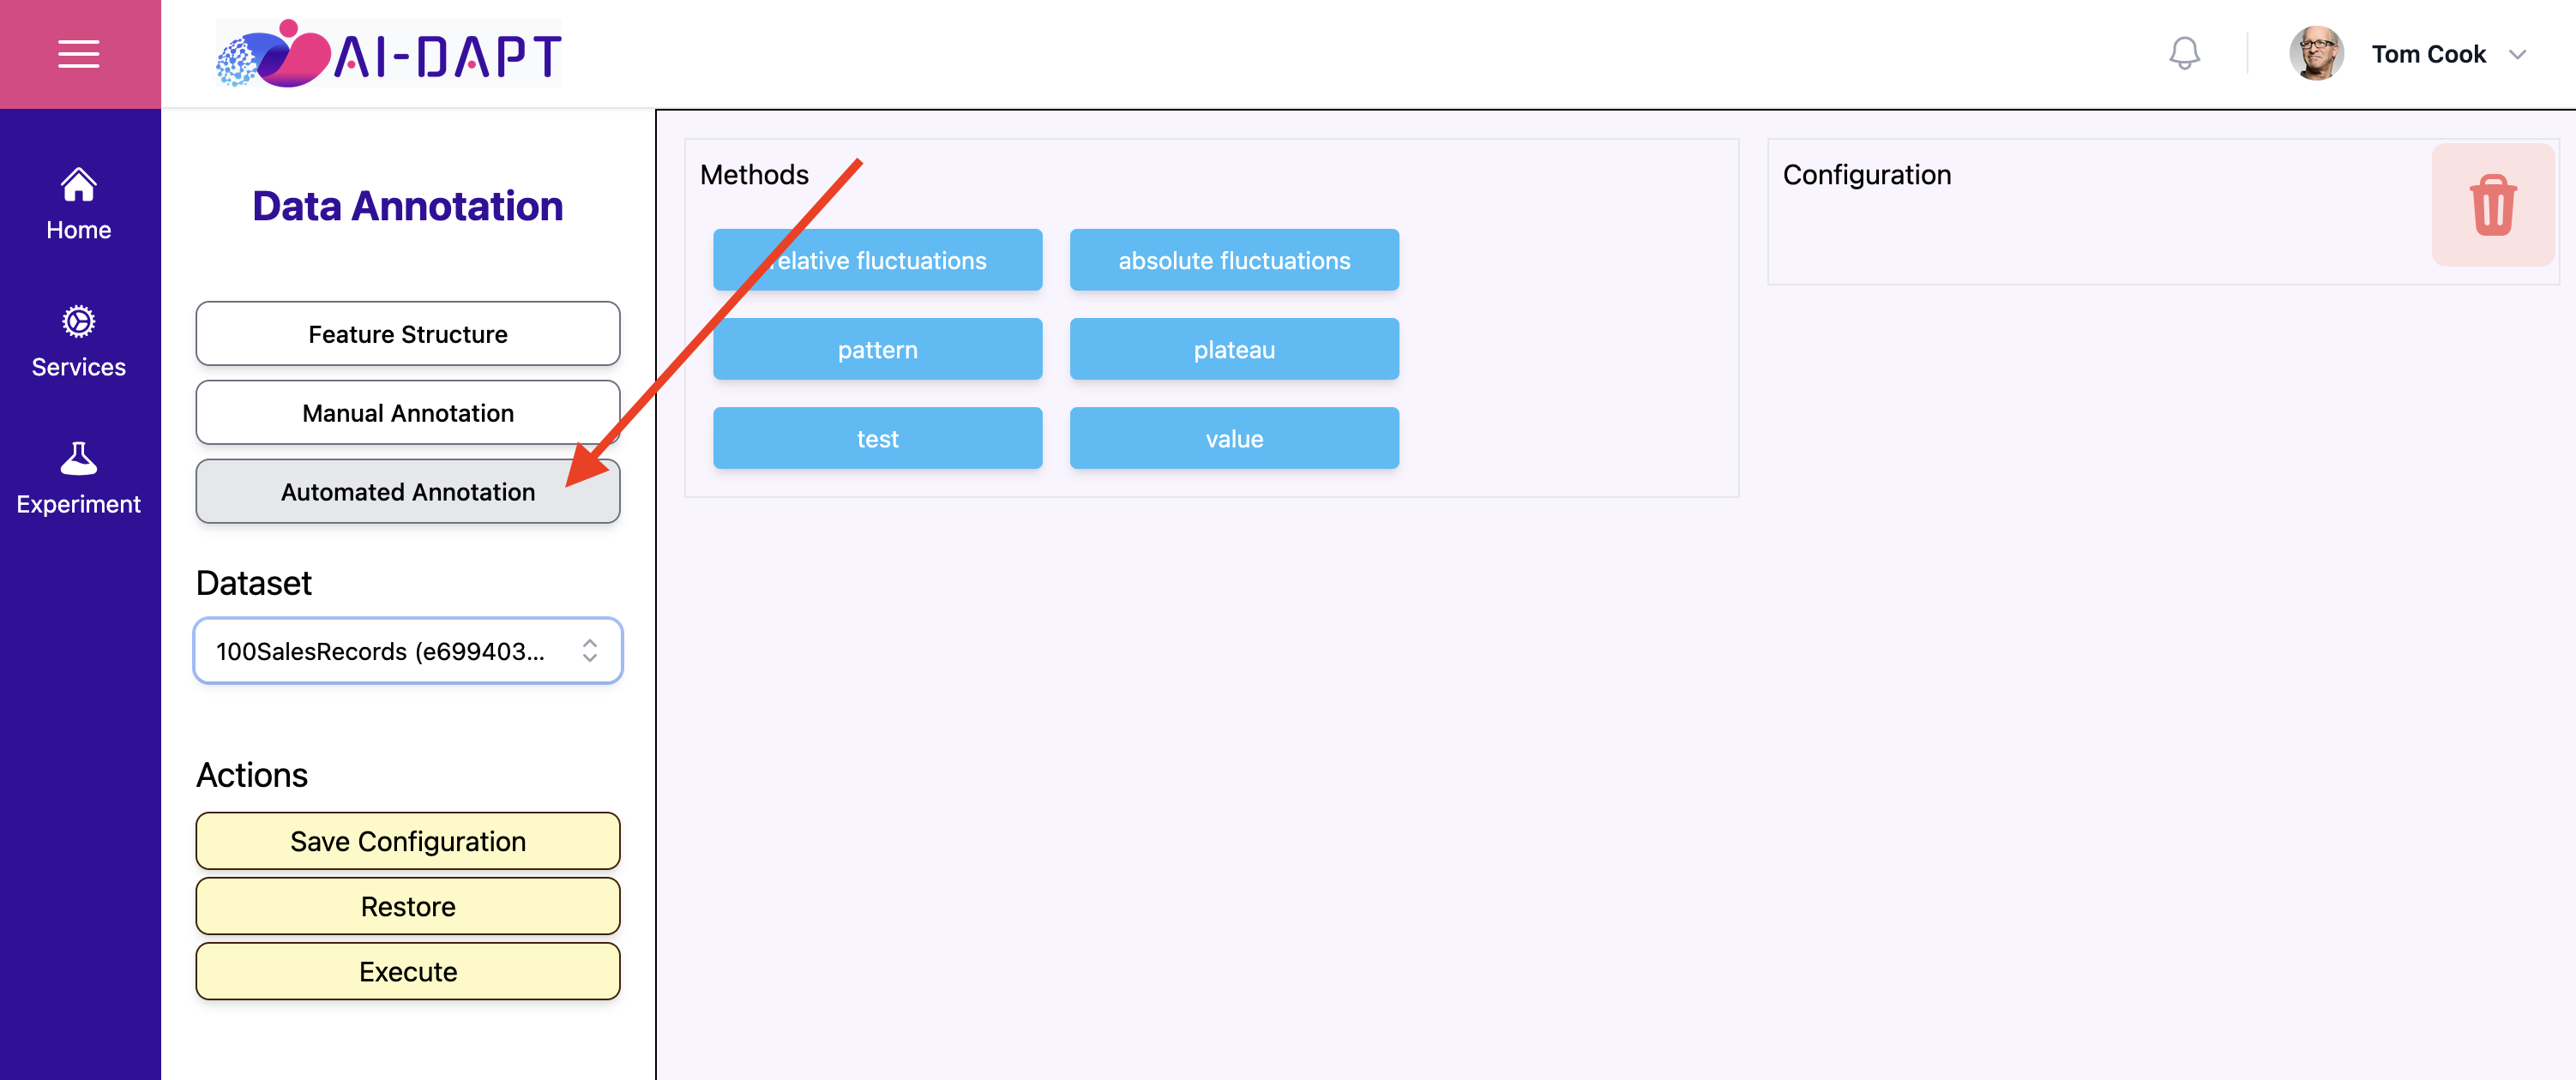Click the Execute button
2576x1080 pixels.
click(408, 971)
